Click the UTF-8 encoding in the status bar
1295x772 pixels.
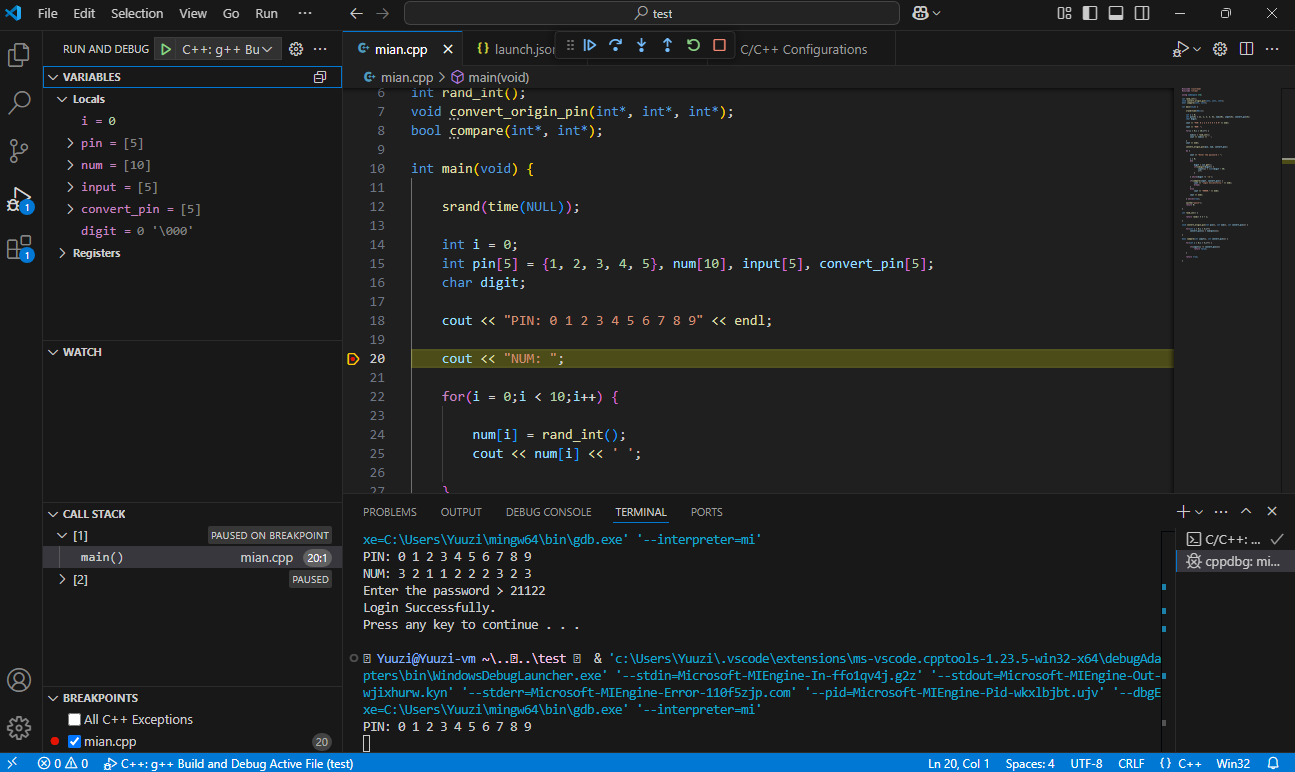click(x=1086, y=763)
